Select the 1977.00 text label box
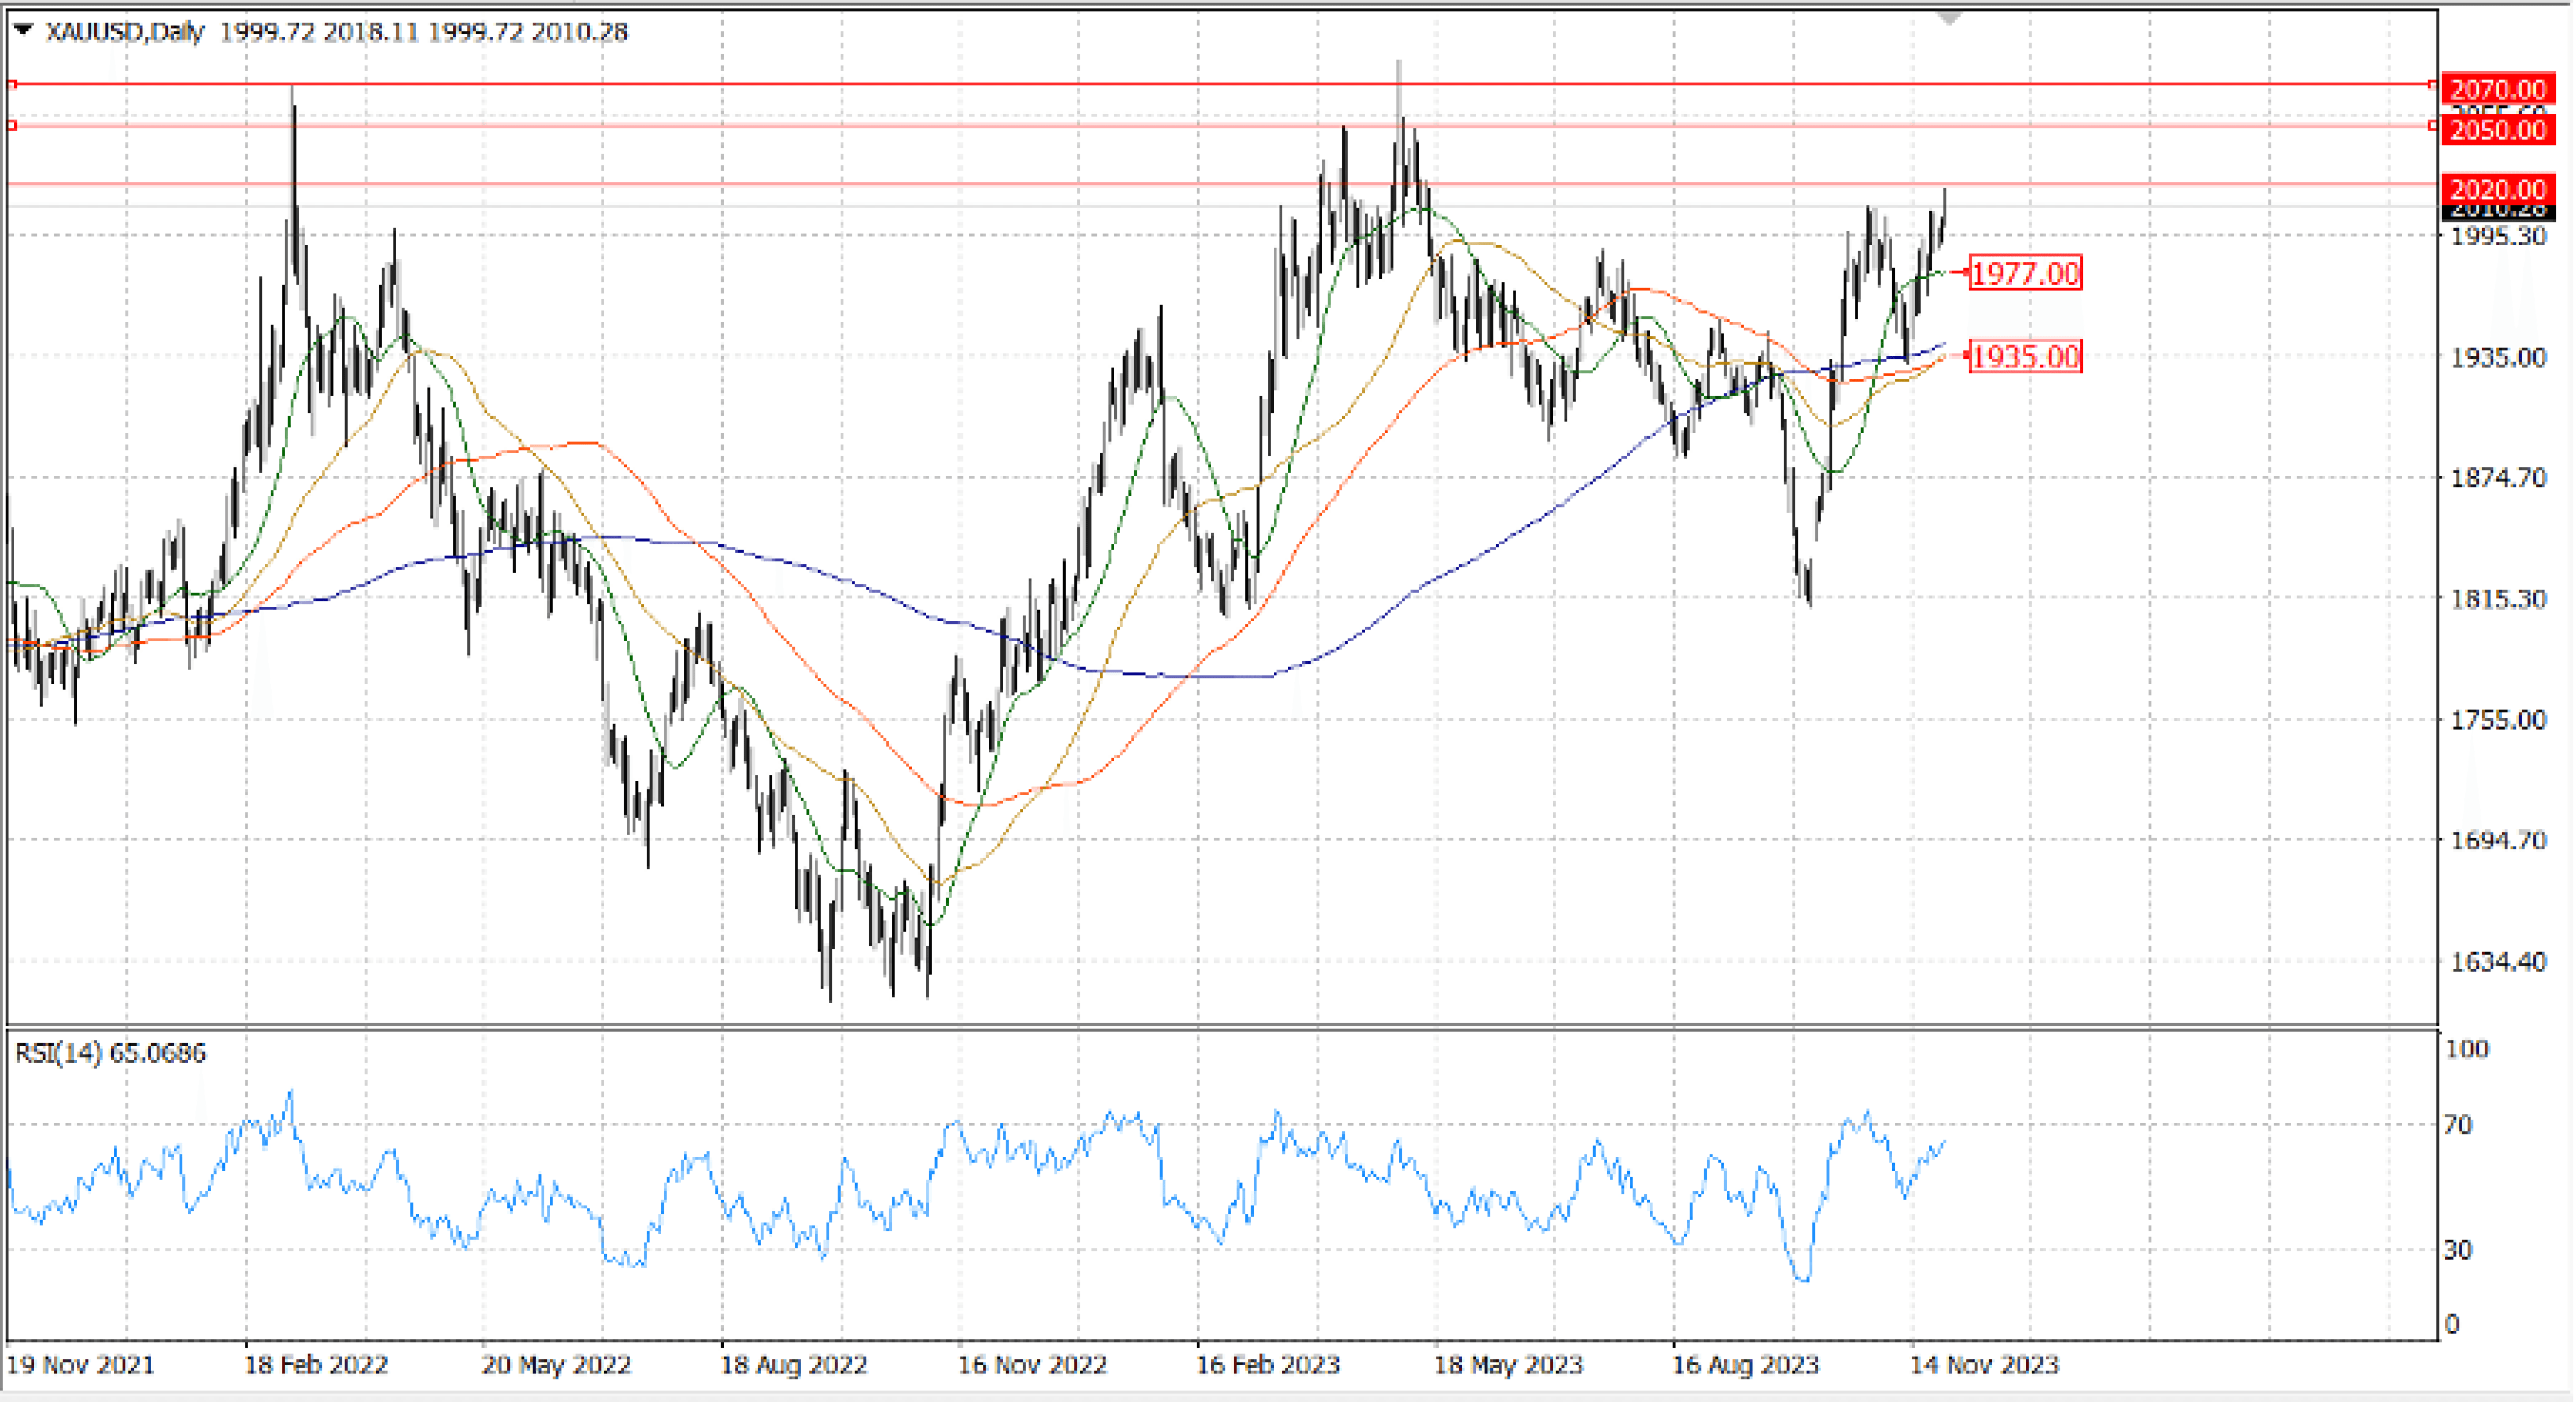 coord(2025,273)
